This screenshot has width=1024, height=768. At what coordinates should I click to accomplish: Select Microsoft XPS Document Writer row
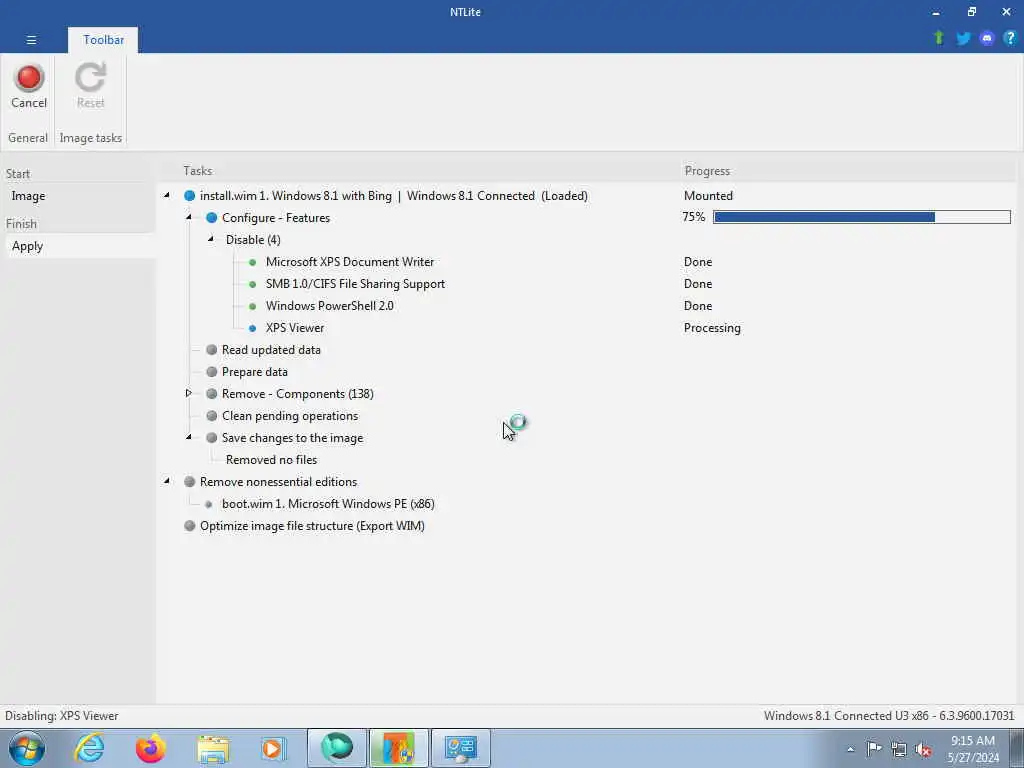click(349, 262)
